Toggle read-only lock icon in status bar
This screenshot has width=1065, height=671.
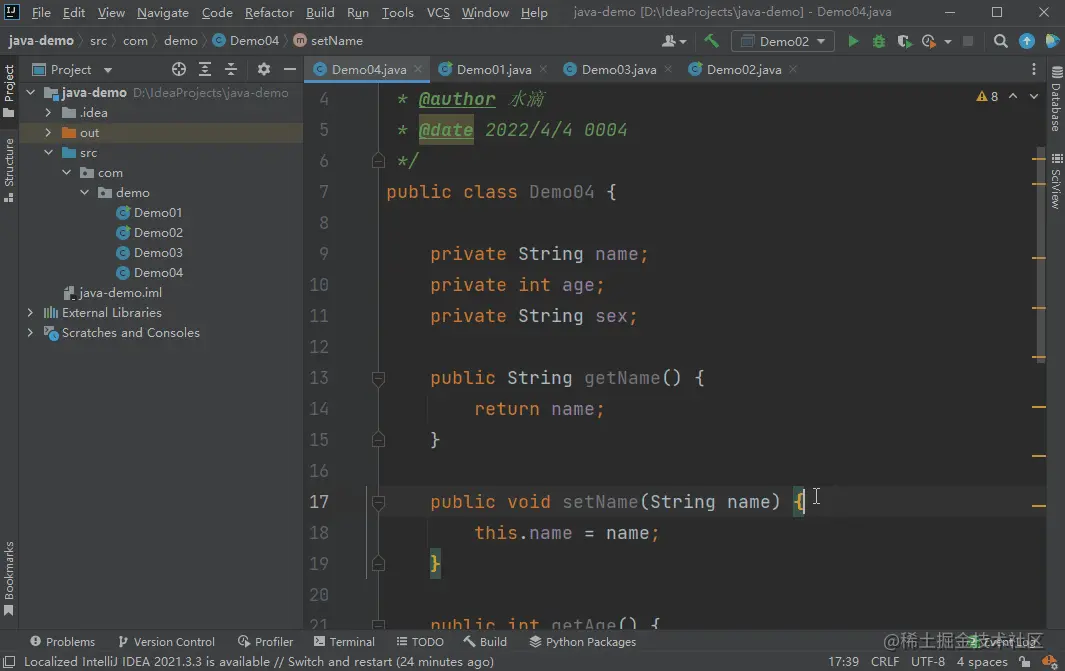click(1024, 661)
